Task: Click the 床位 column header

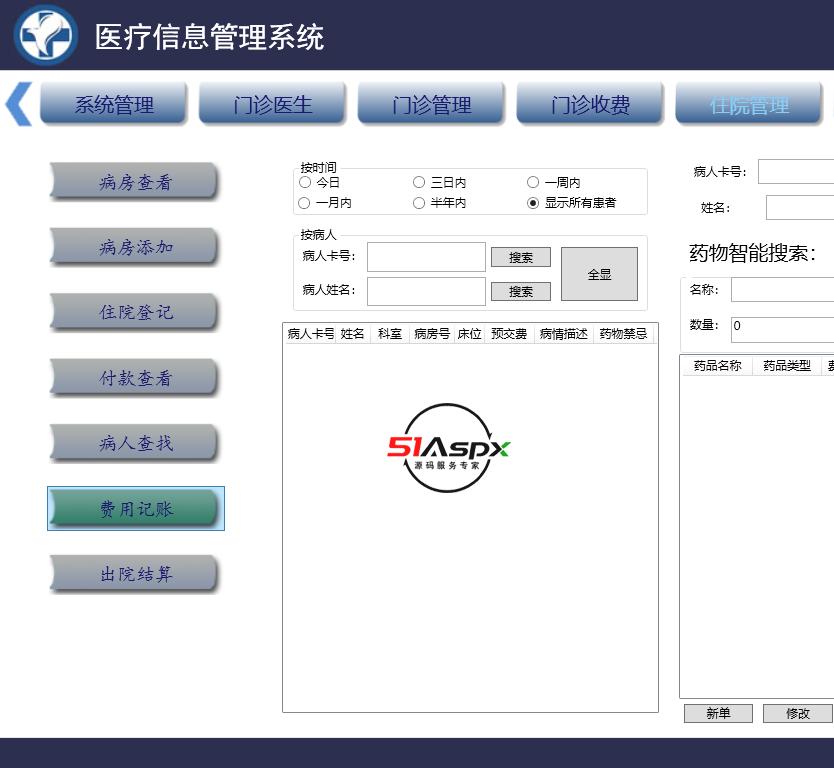Action: click(469, 333)
